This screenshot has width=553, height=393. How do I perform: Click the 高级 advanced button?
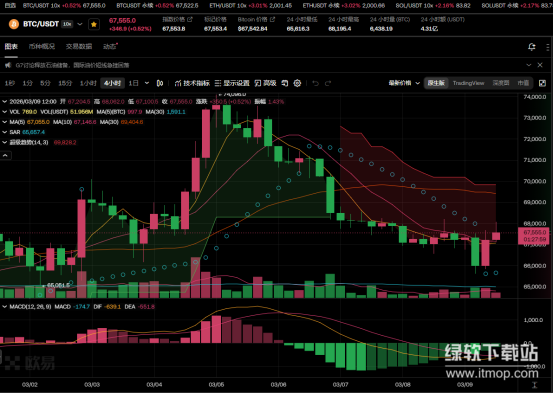coord(265,83)
